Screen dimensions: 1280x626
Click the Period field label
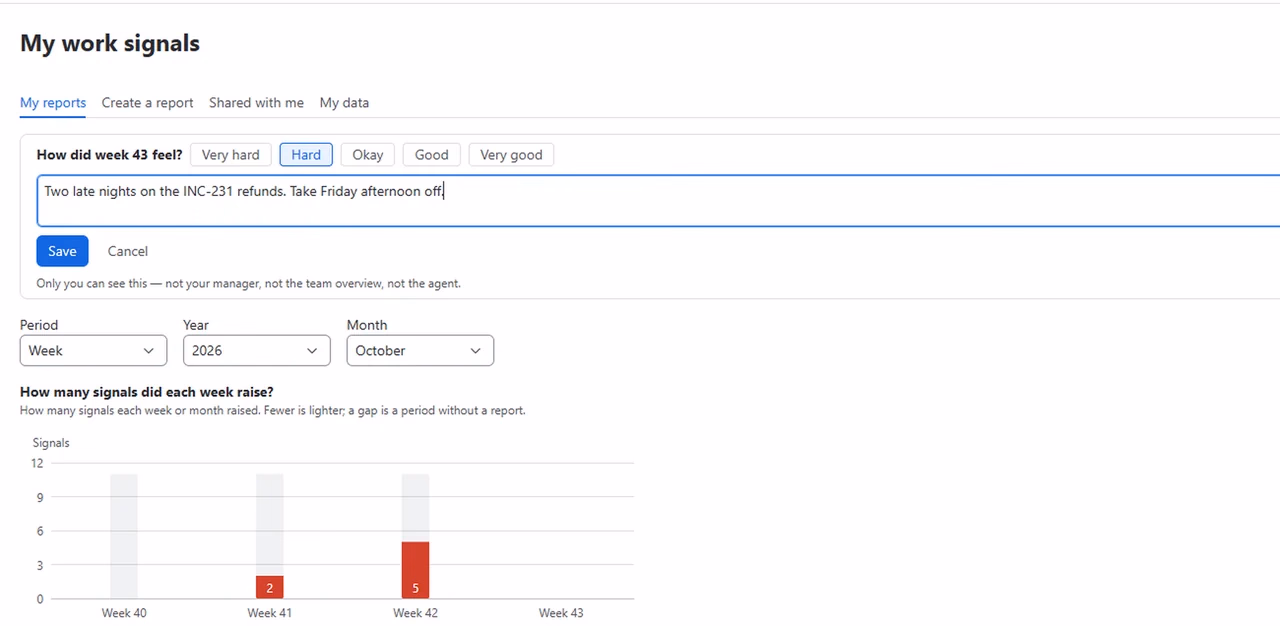click(39, 325)
